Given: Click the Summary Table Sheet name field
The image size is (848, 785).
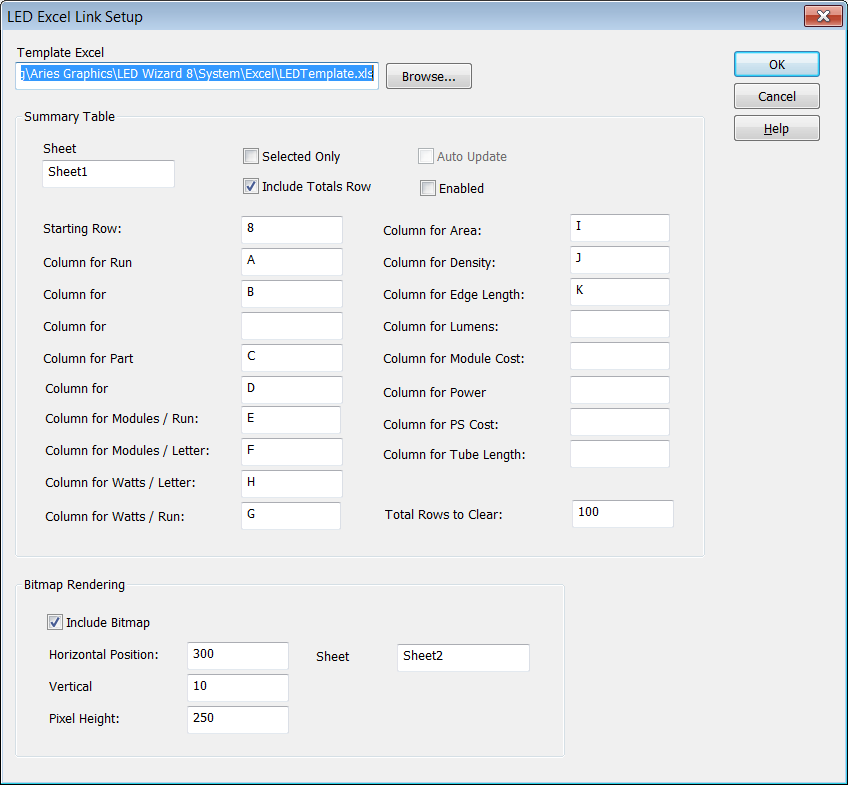Looking at the screenshot, I should tap(108, 173).
